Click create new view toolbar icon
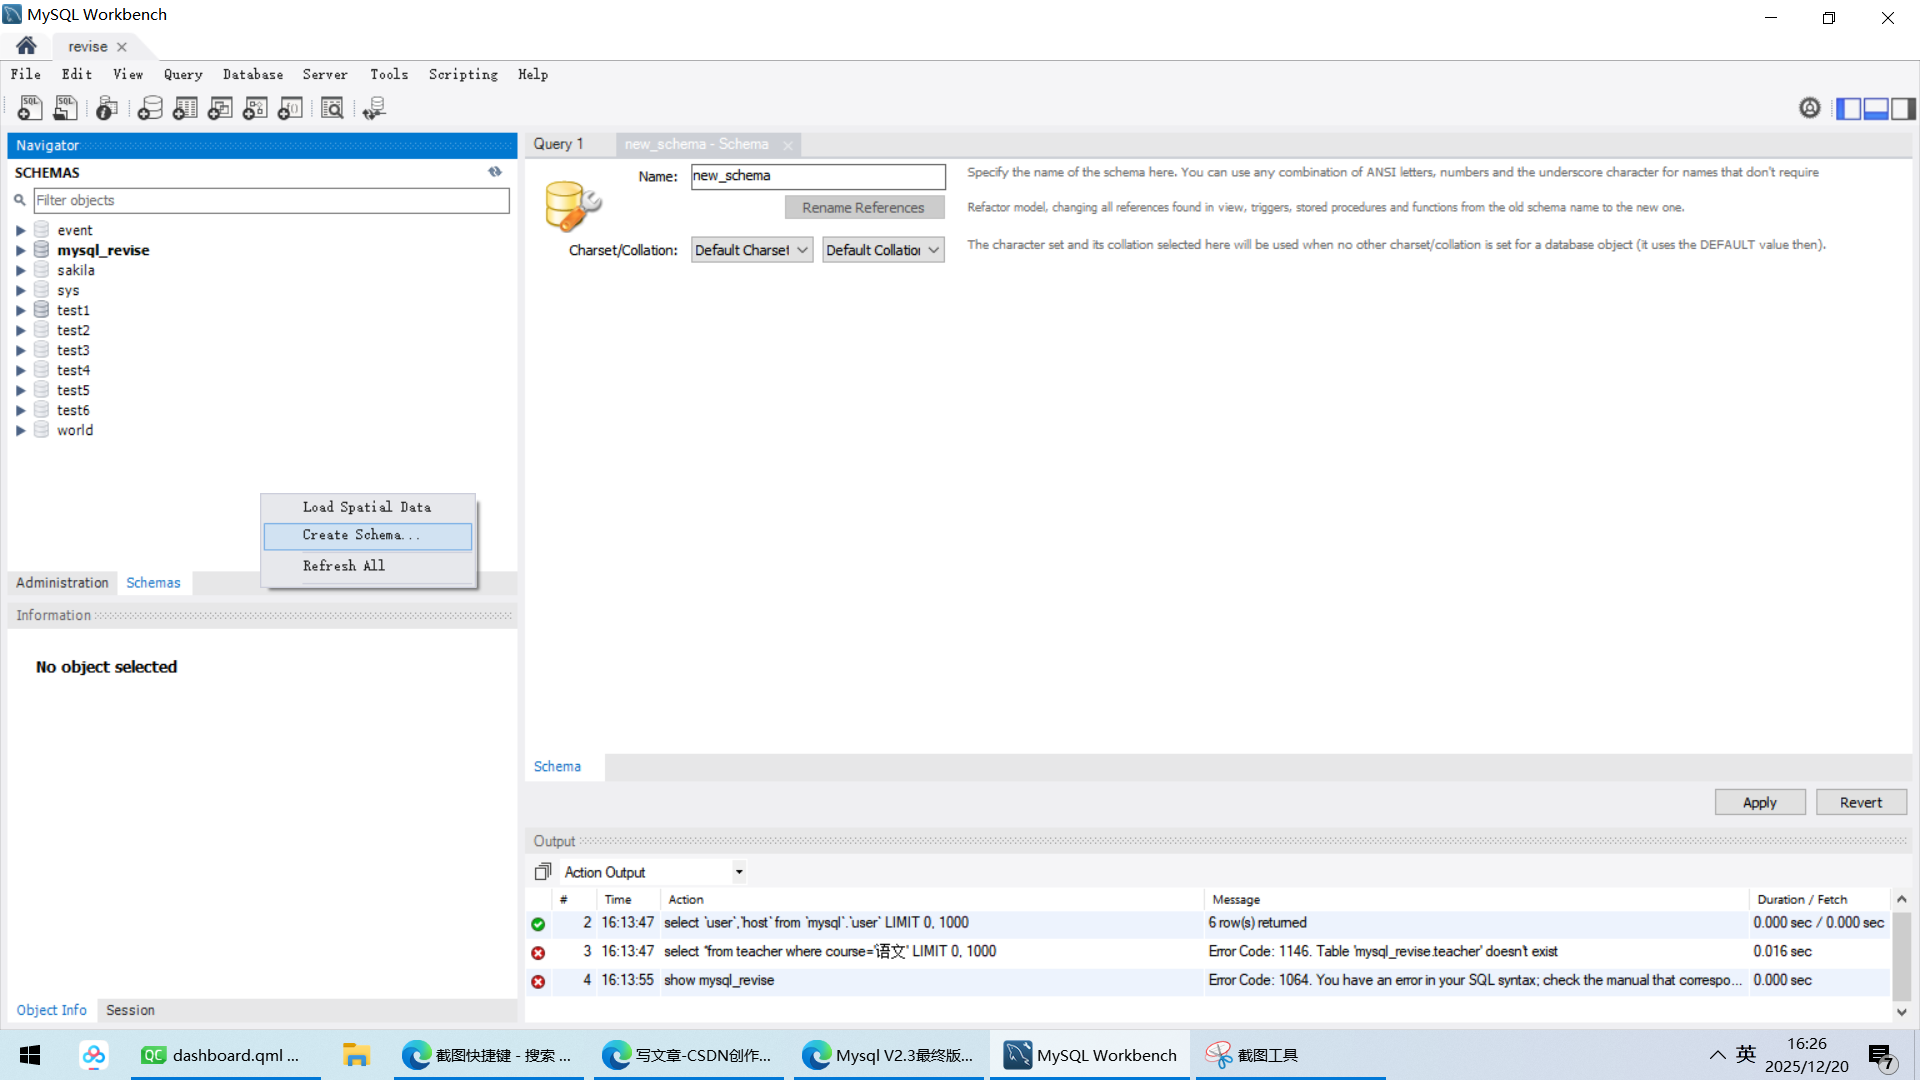 tap(220, 108)
